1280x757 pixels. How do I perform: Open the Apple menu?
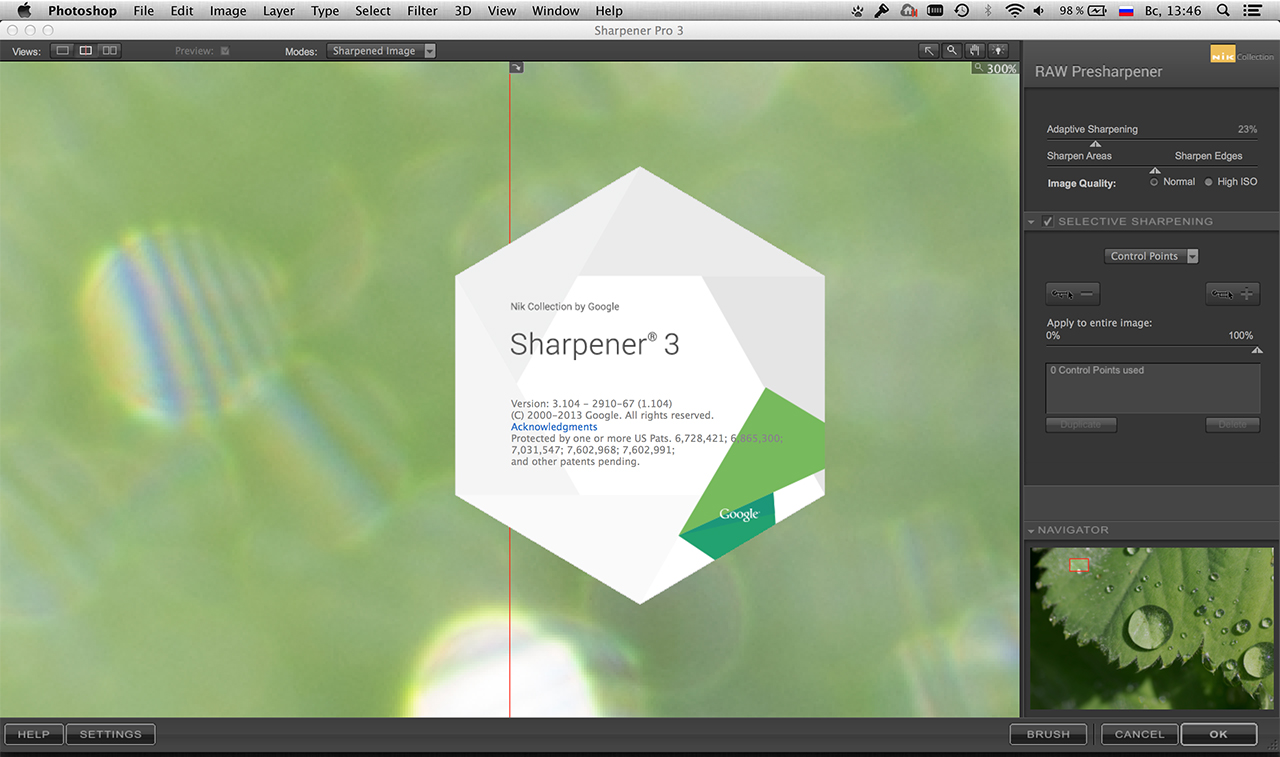(24, 11)
